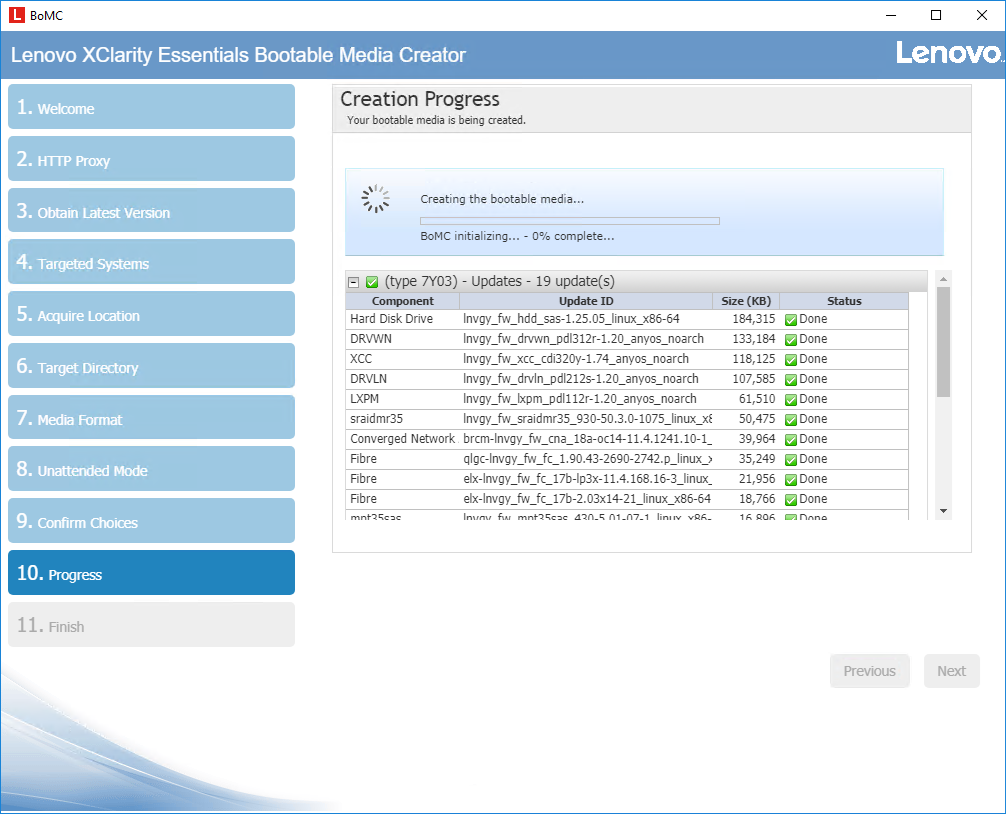Click the bootable media creation progress bar

point(570,221)
